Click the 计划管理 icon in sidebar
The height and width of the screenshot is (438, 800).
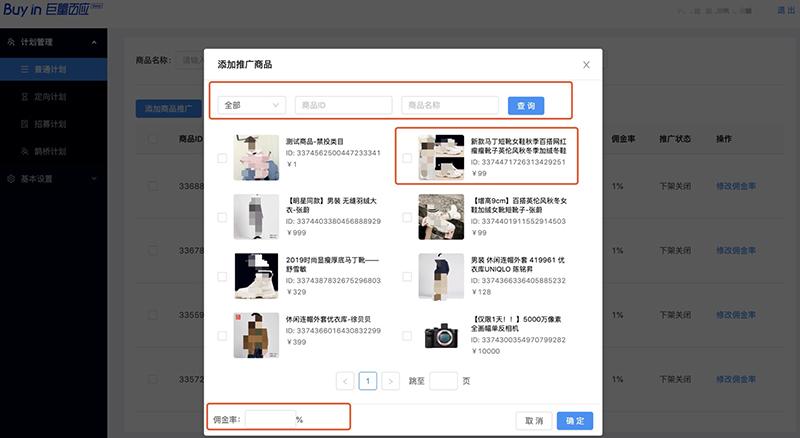pos(11,42)
